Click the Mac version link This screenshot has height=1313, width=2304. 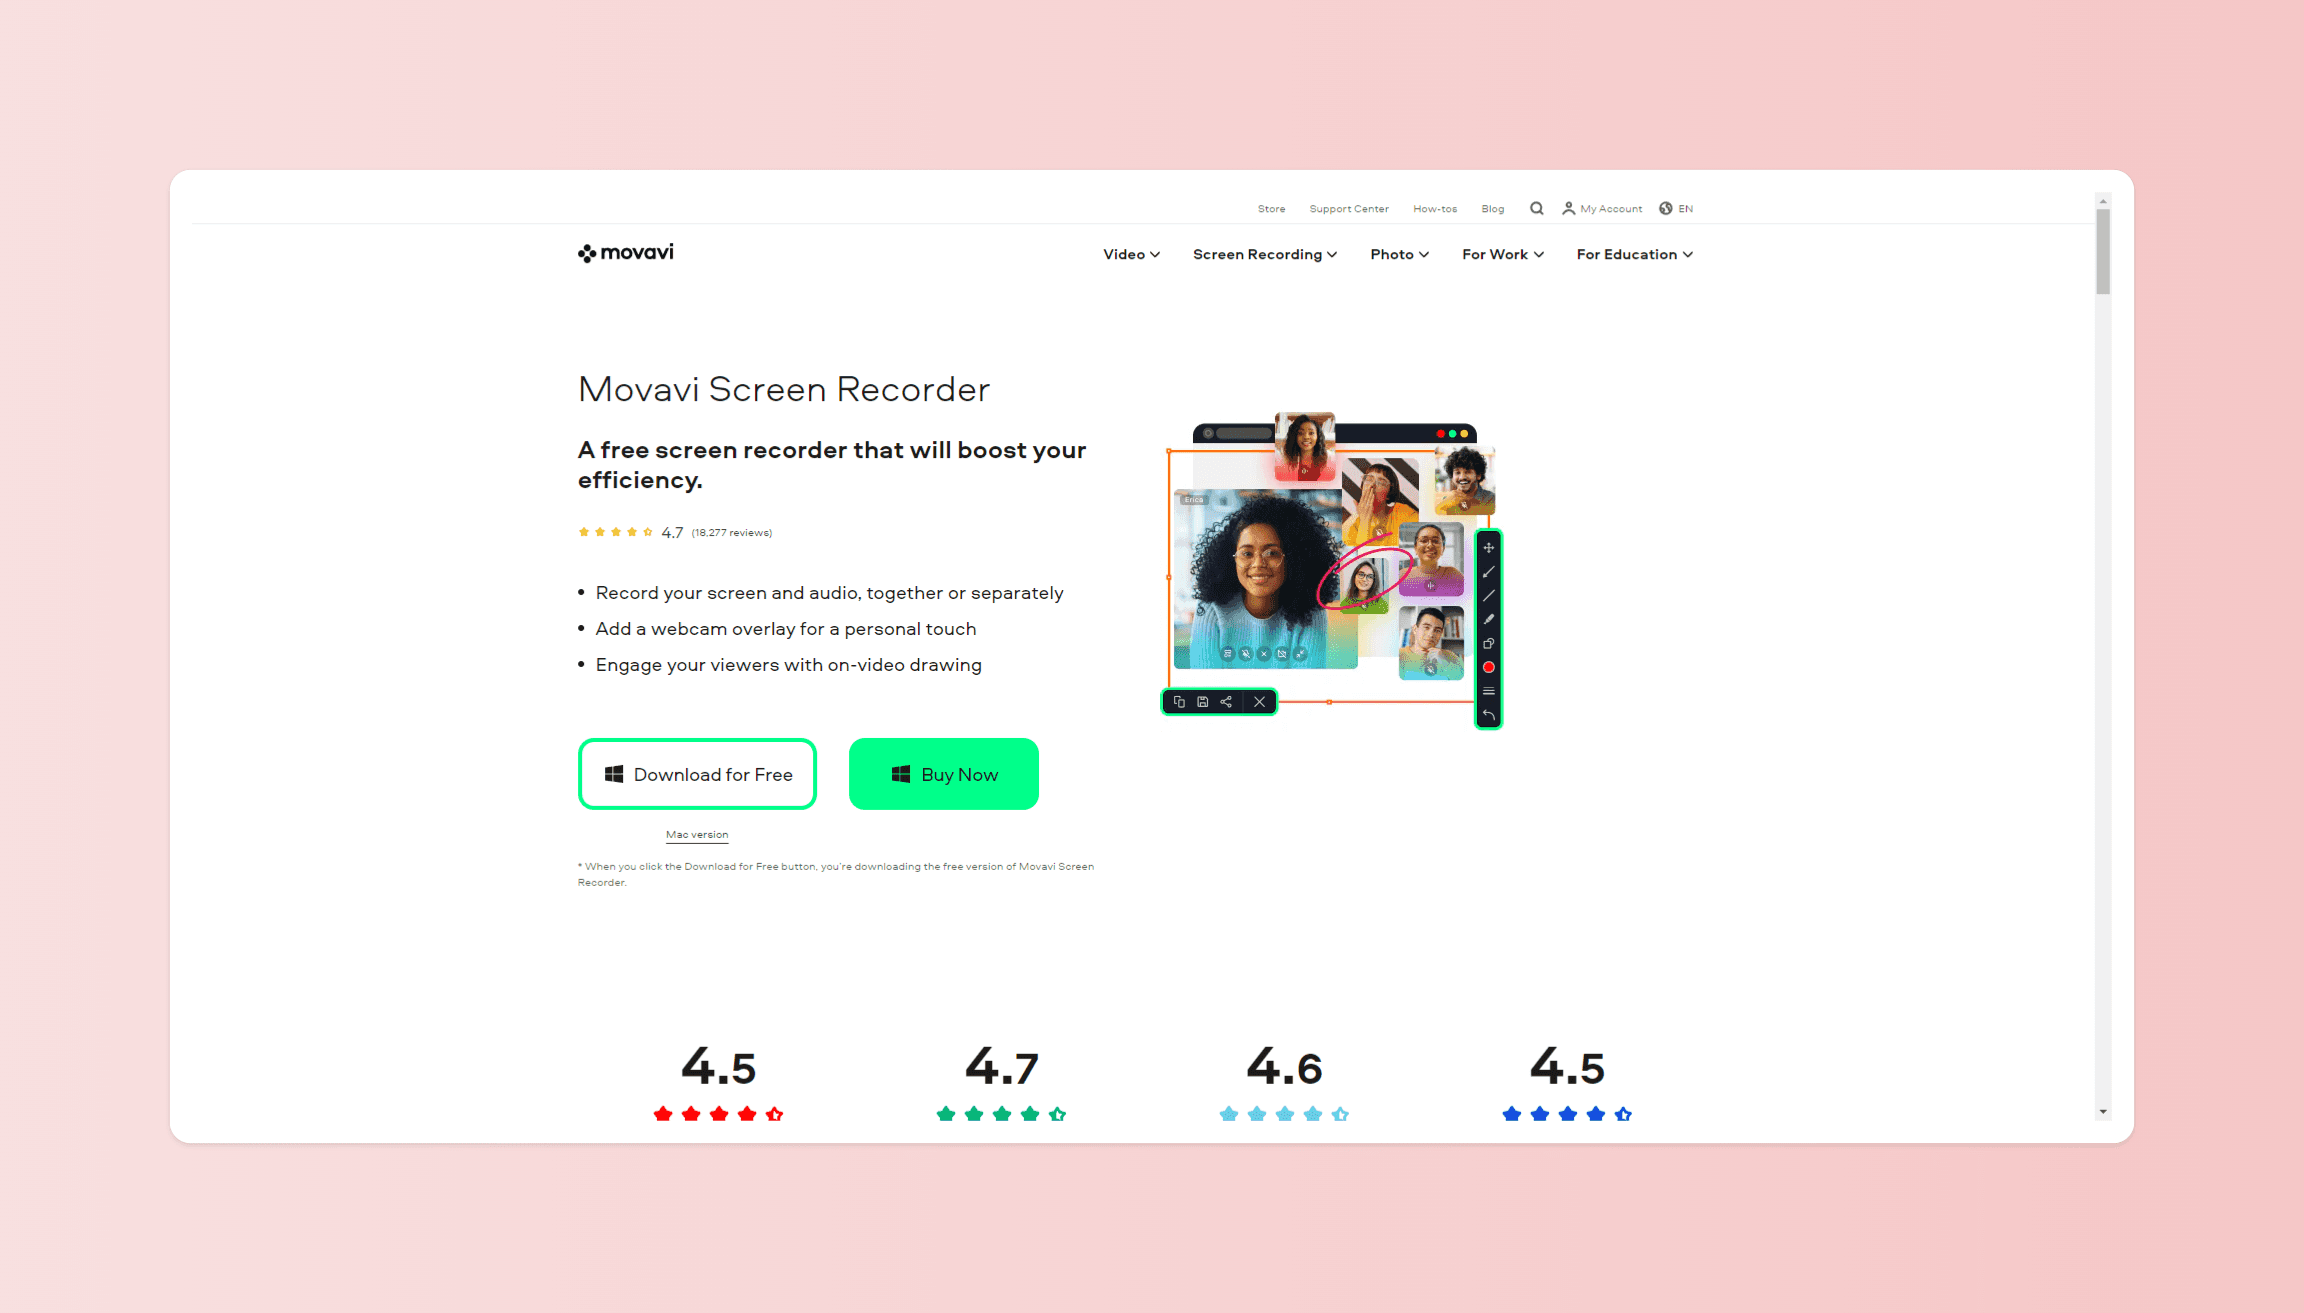click(696, 834)
